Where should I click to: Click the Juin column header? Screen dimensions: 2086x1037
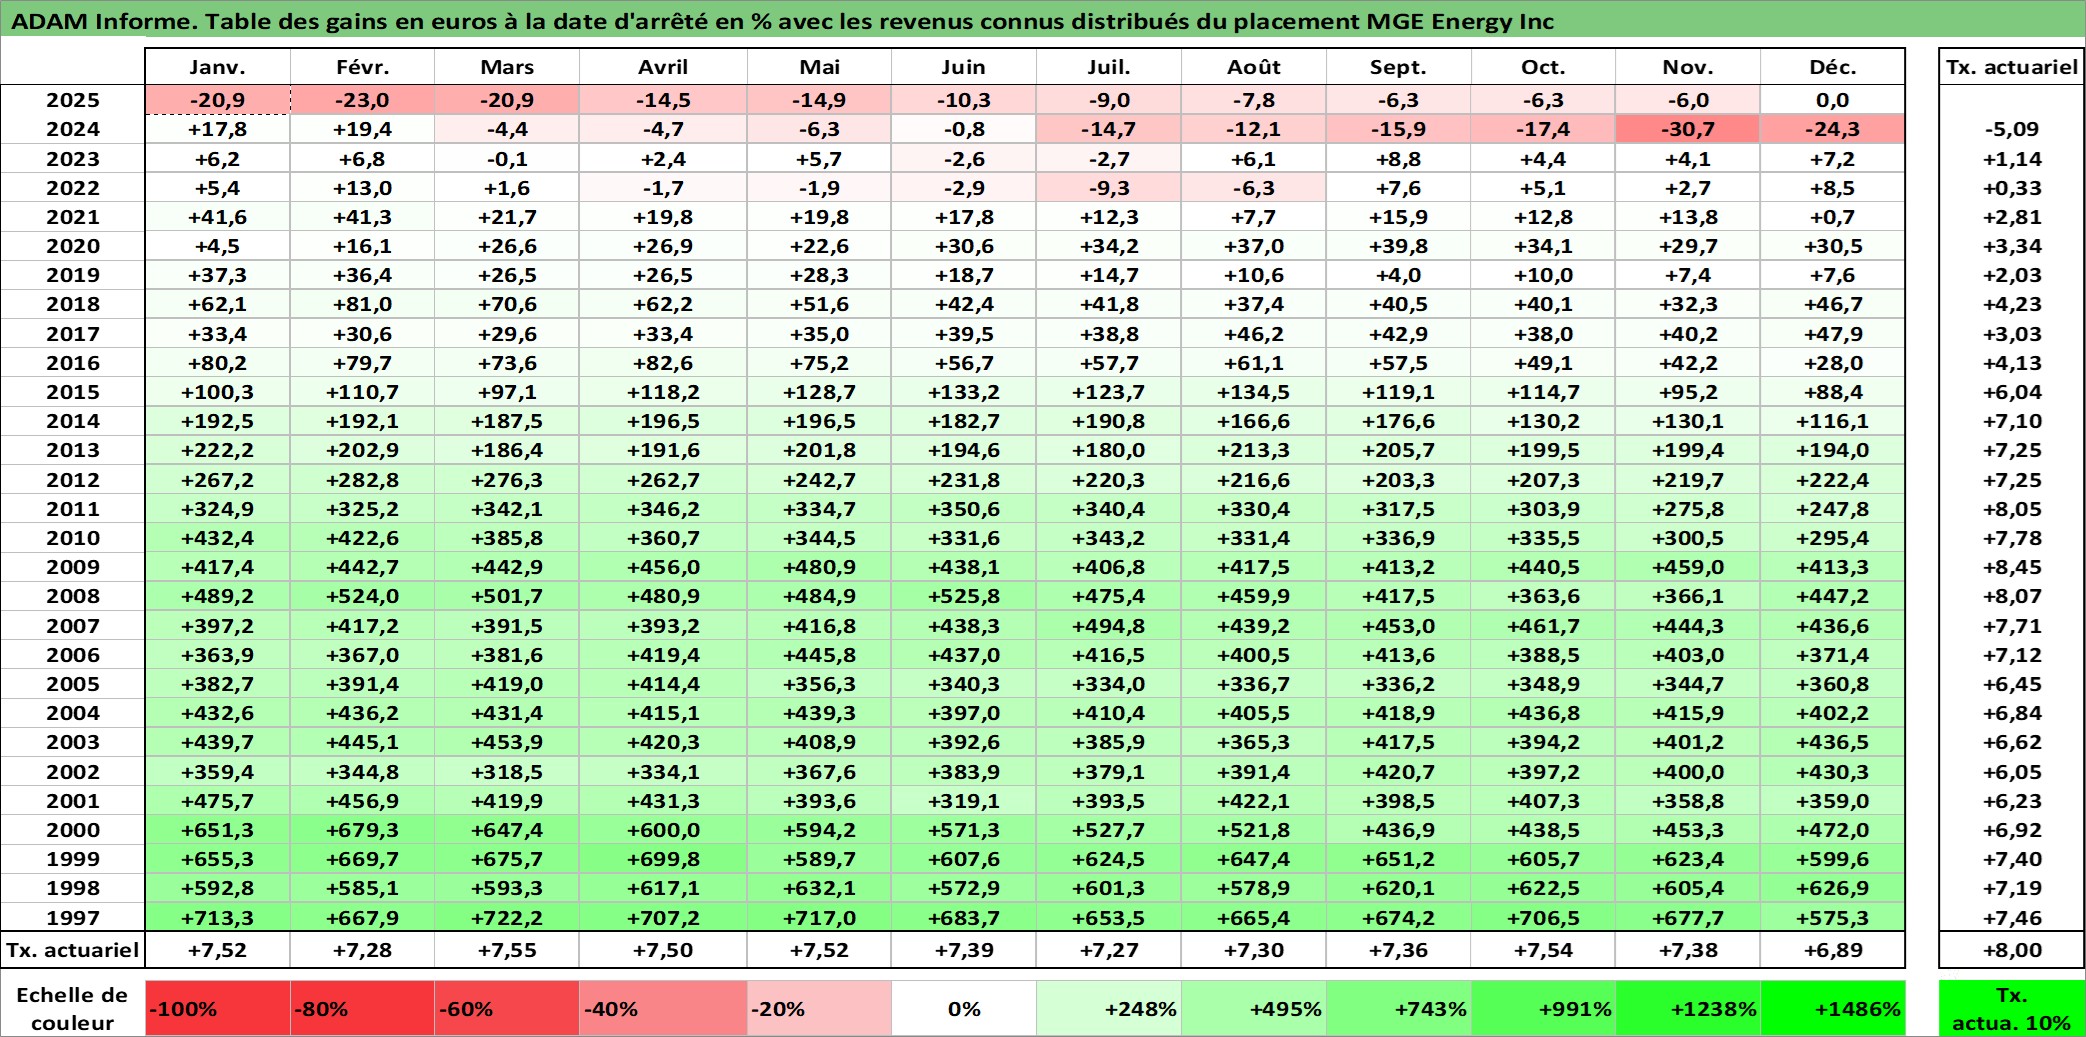point(964,67)
